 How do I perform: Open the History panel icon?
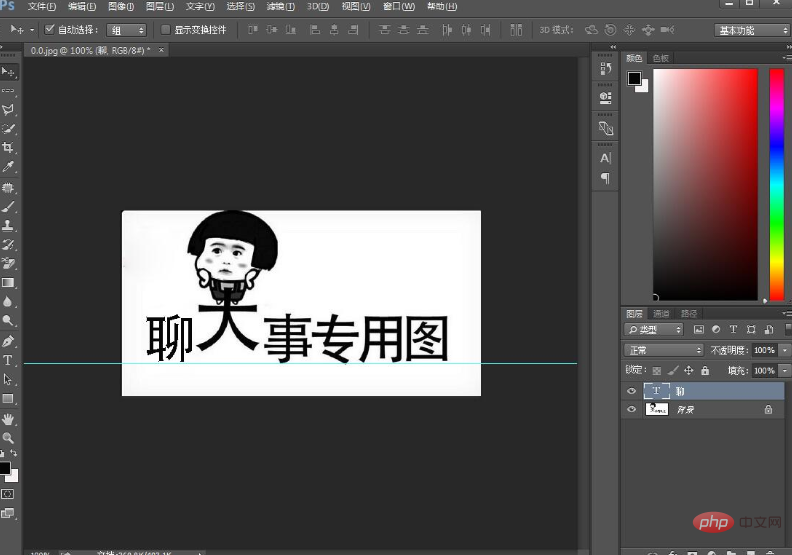[x=605, y=69]
